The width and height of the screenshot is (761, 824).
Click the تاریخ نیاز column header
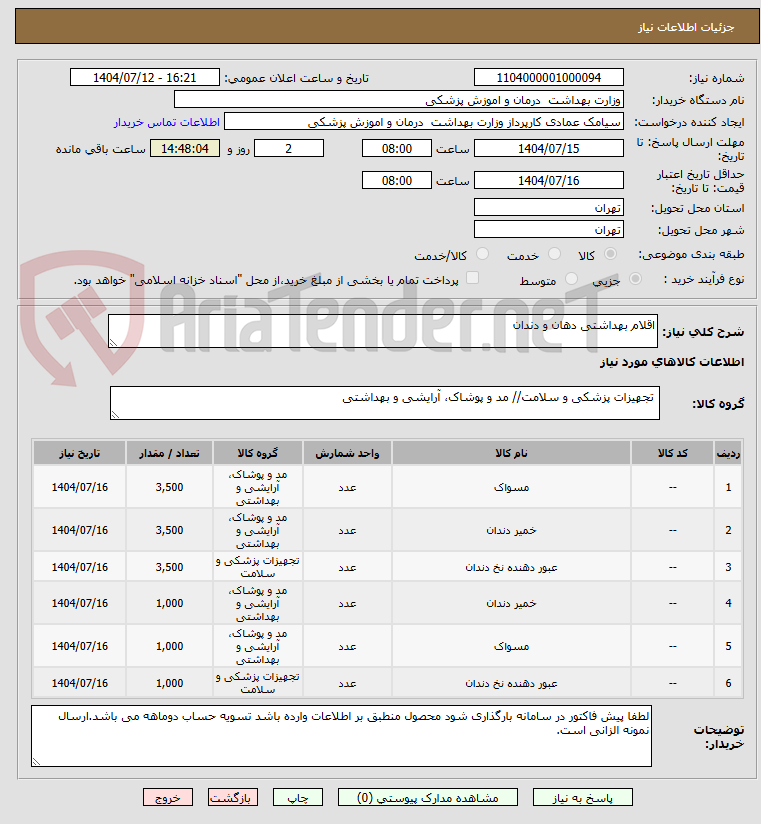79,453
